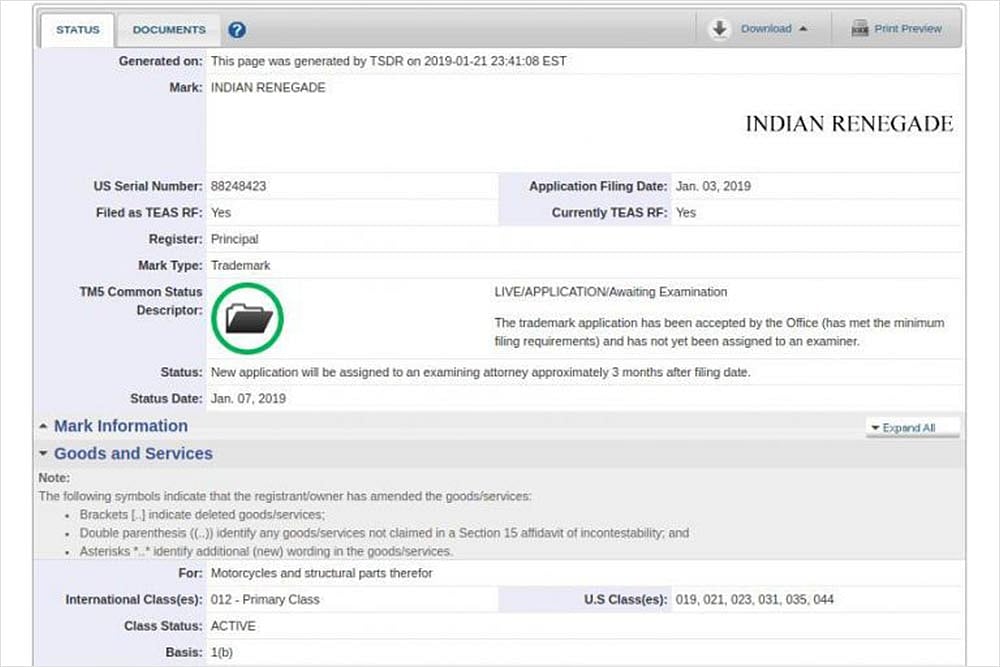Click the Status Date Jan. 07, 2019

pos(248,399)
